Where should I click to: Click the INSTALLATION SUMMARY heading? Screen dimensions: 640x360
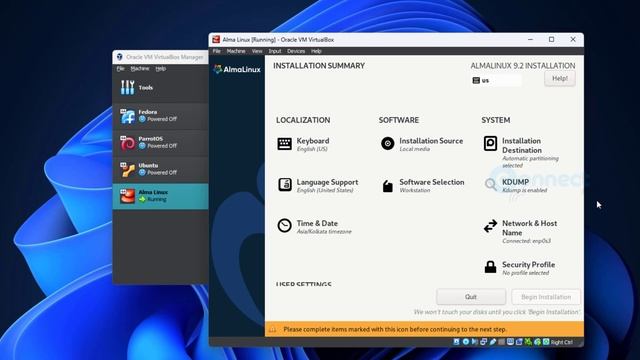(319, 66)
